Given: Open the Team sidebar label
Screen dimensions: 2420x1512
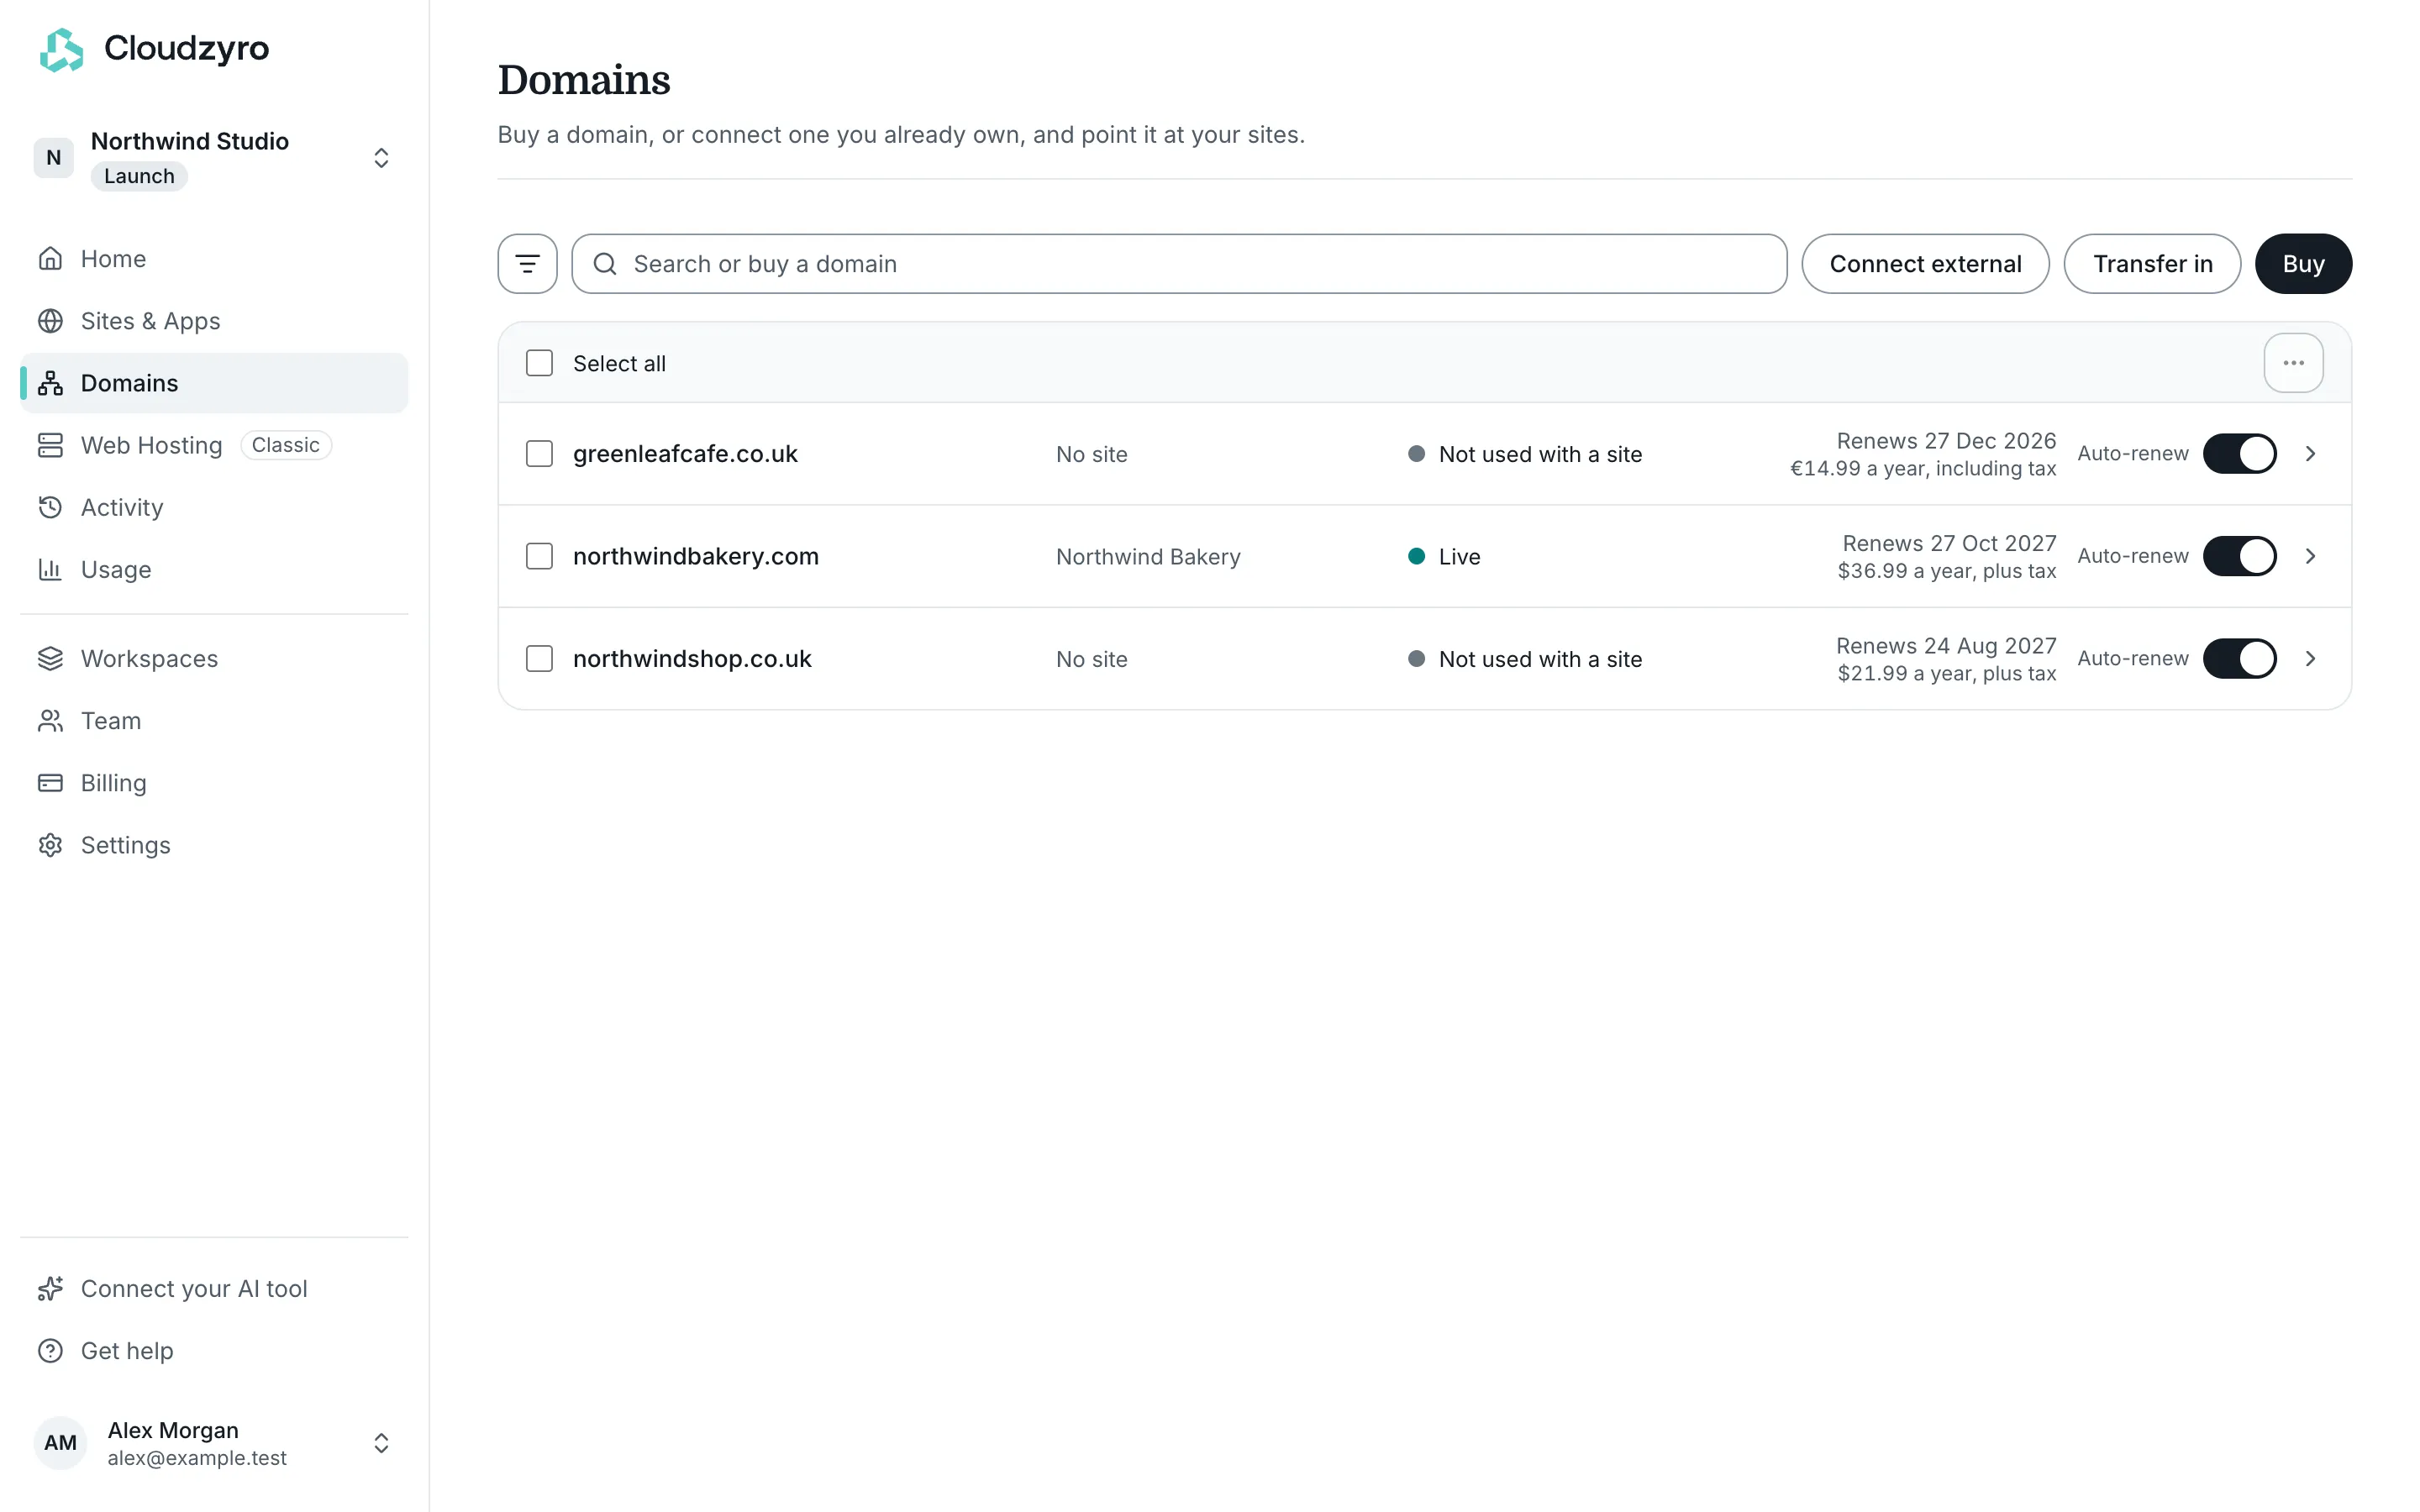Looking at the screenshot, I should pyautogui.click(x=110, y=721).
